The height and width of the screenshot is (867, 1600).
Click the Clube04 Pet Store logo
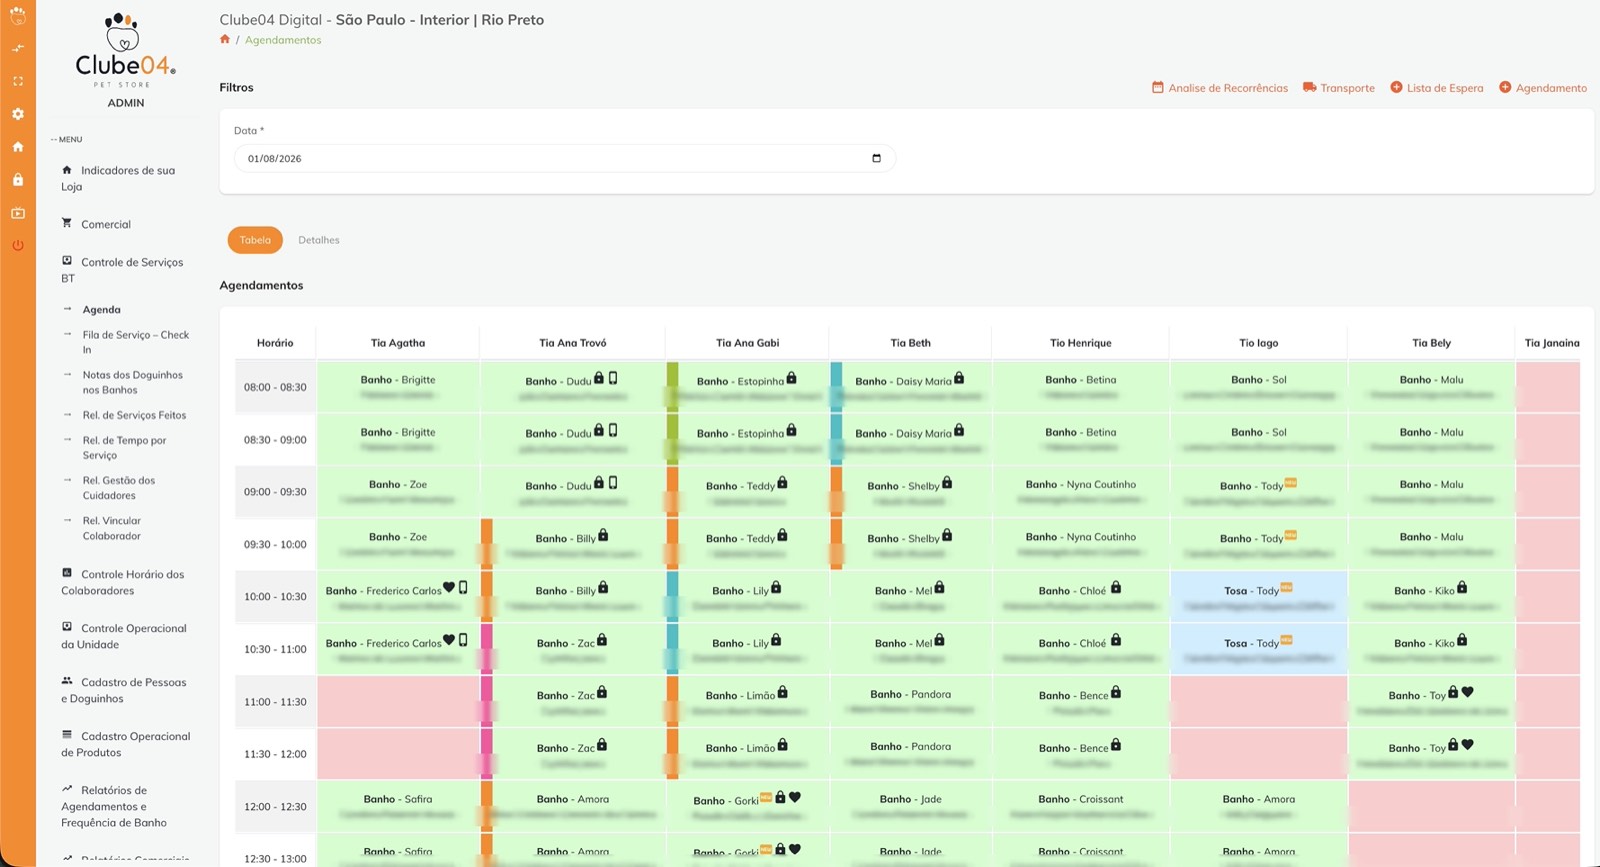125,52
